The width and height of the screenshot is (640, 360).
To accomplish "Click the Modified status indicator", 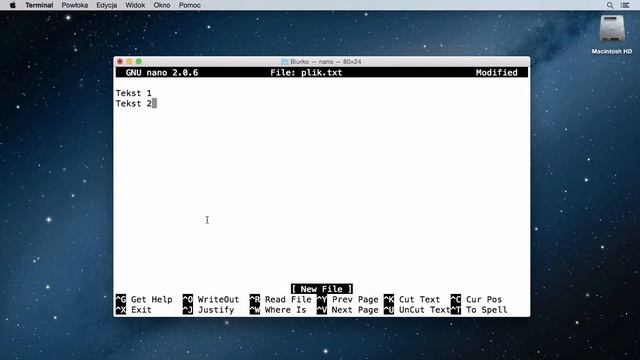I will pos(496,73).
